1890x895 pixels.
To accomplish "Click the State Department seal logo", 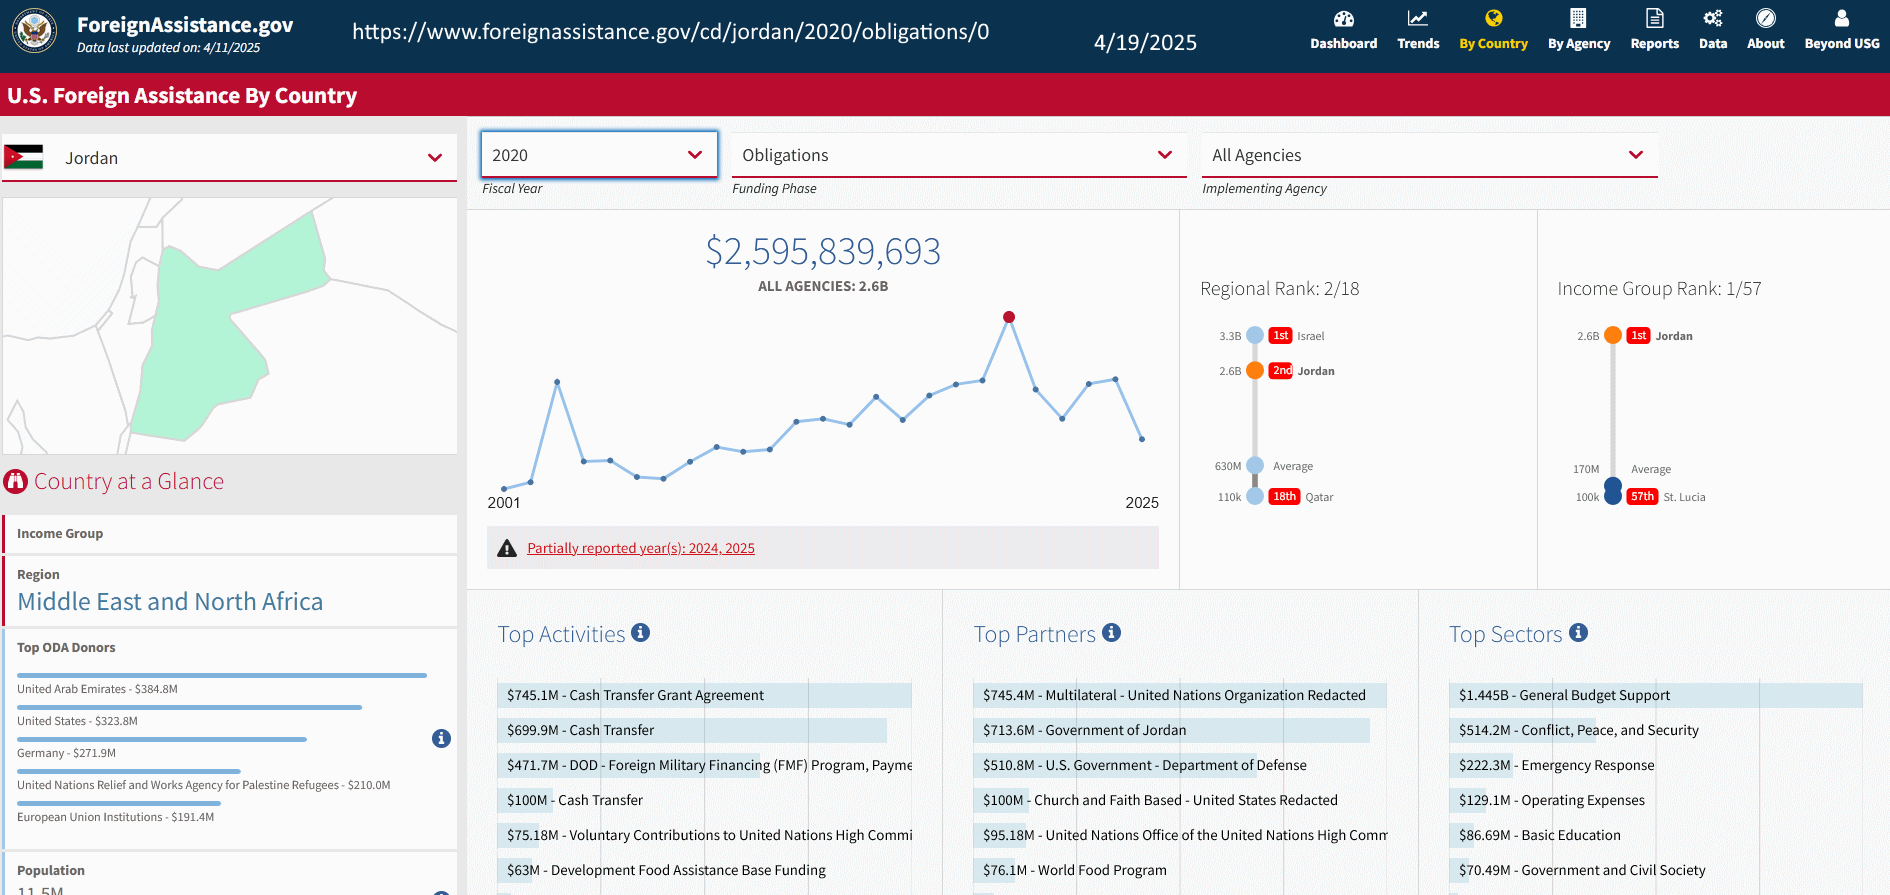I will [x=35, y=31].
